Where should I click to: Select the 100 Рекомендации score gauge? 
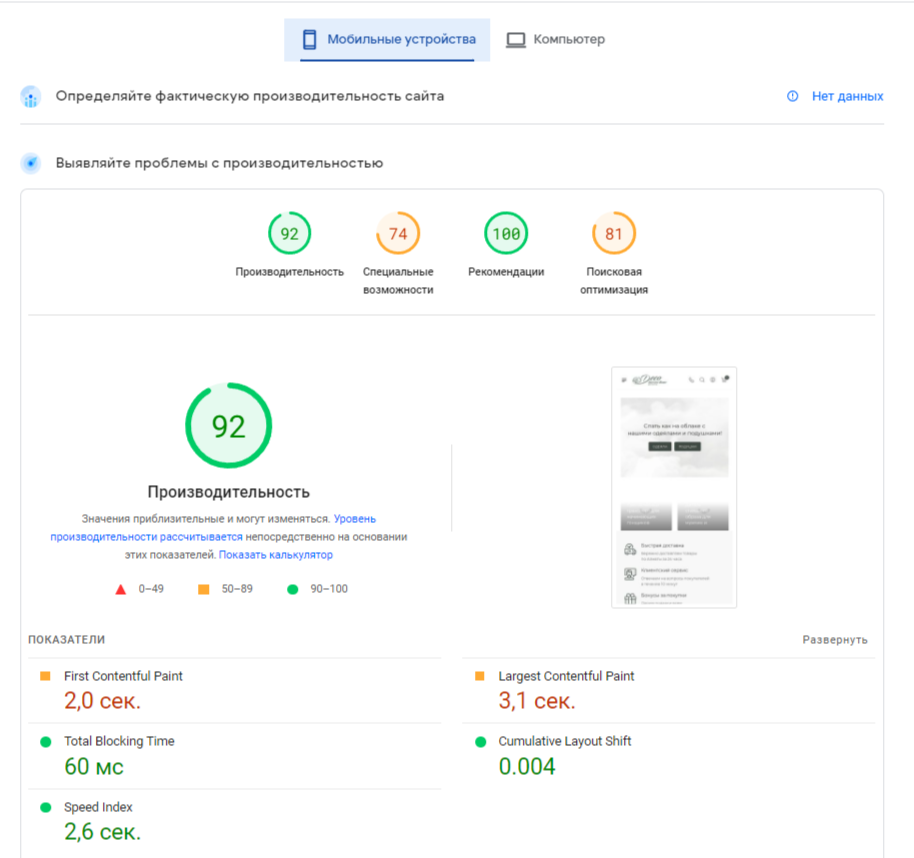coord(506,234)
